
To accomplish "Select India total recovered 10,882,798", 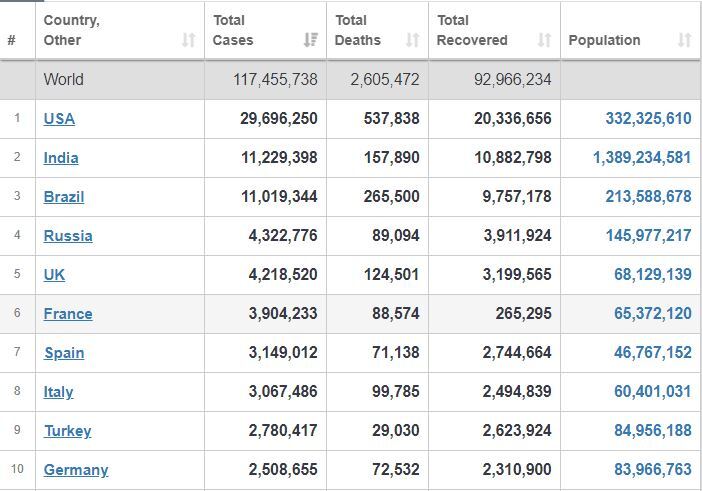I will (513, 158).
